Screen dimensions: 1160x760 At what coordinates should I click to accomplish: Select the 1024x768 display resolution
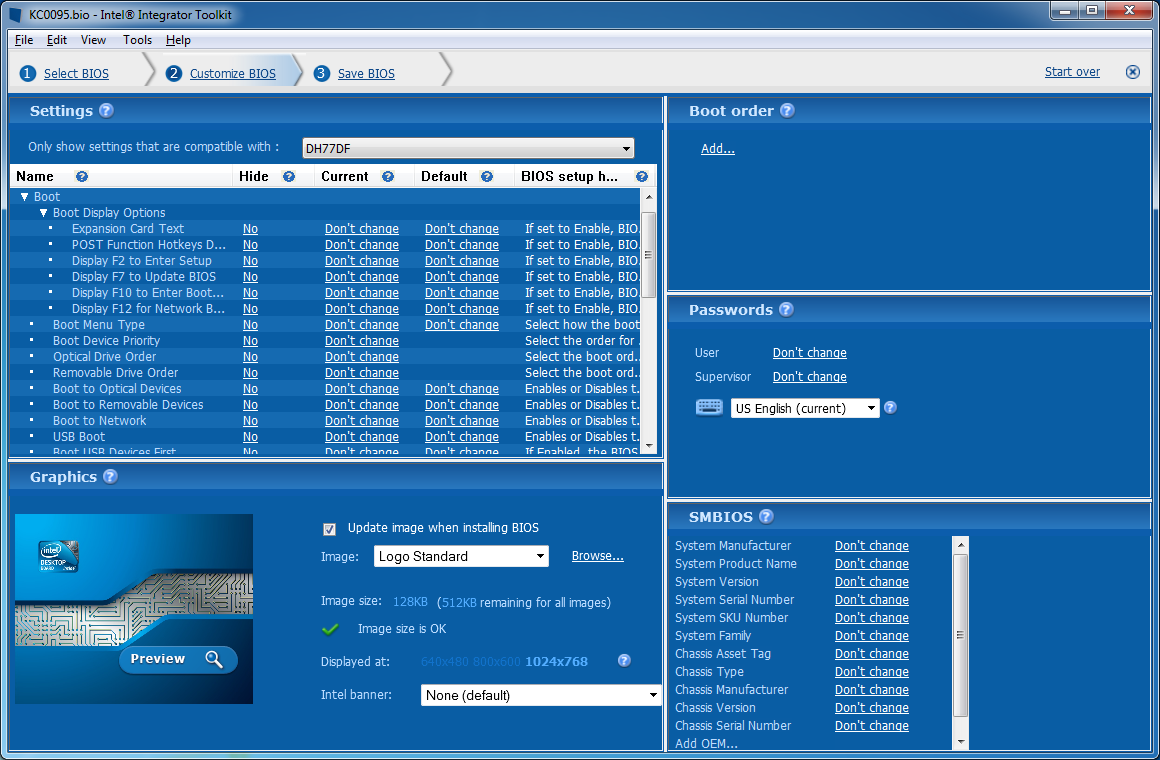556,662
